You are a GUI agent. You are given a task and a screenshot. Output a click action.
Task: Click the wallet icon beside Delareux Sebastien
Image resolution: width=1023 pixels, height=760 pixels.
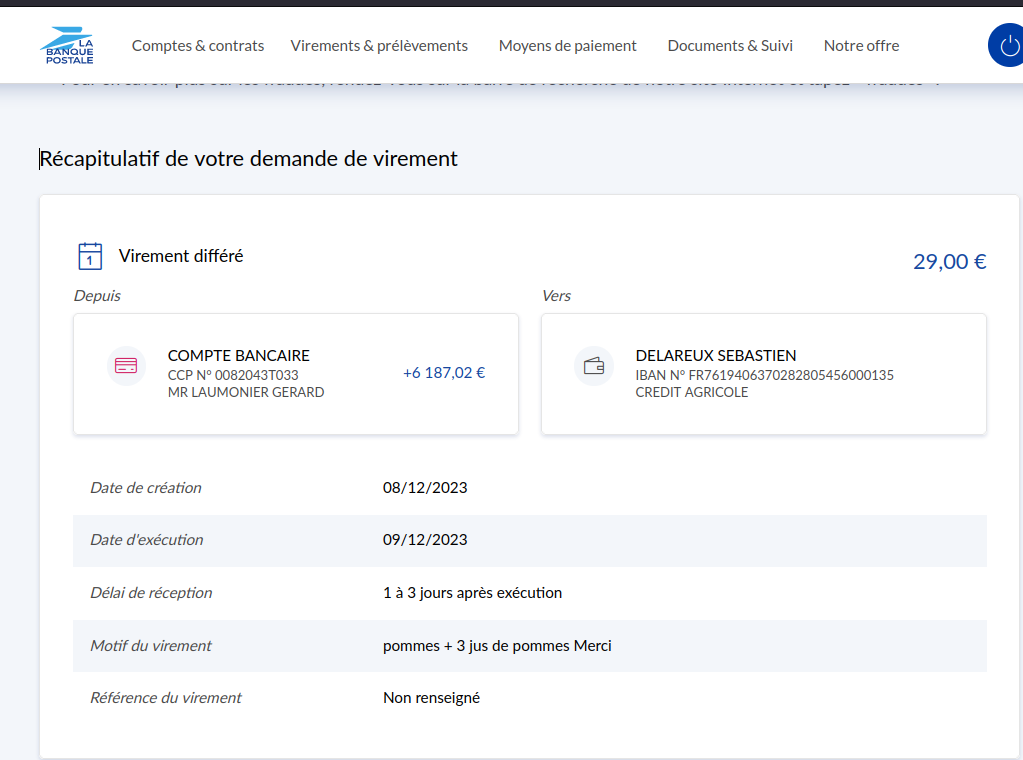pos(594,366)
